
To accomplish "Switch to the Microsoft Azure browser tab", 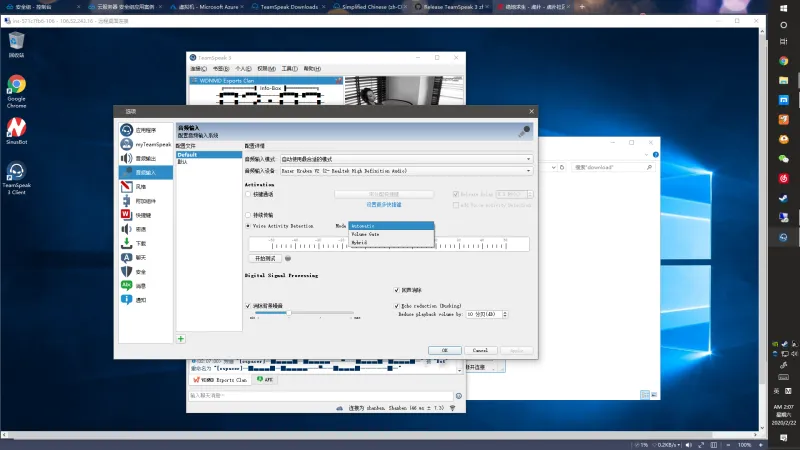I will (208, 7).
